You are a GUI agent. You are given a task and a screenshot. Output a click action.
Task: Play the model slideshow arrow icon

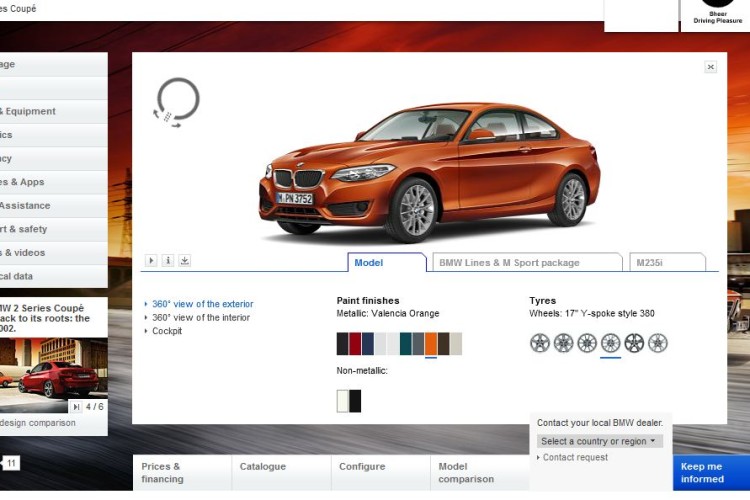(x=151, y=260)
